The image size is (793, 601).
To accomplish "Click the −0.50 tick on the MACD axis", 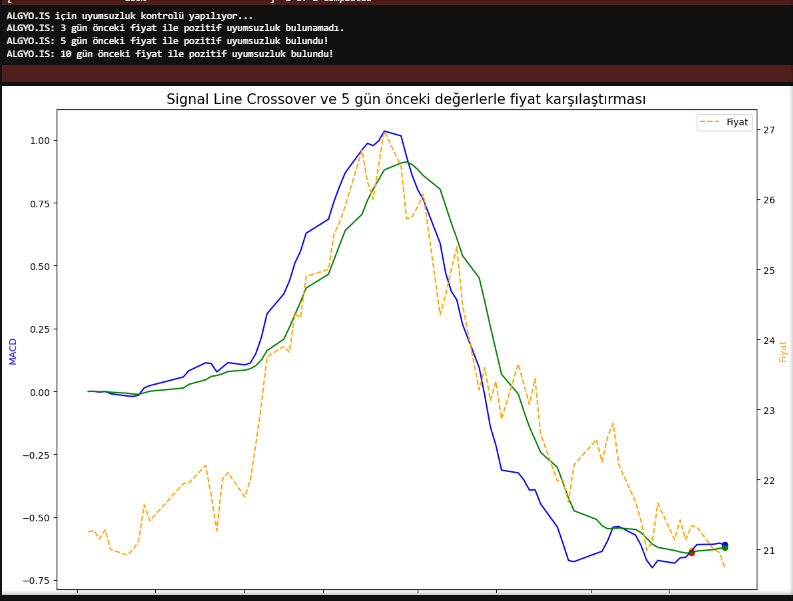I will (x=36, y=518).
